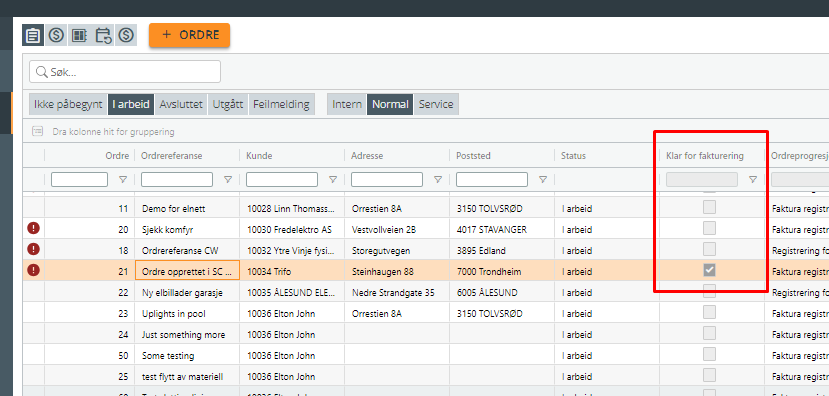This screenshot has height=396, width=829.
Task: Open filter options for the Ordre column
Action: pos(123,180)
